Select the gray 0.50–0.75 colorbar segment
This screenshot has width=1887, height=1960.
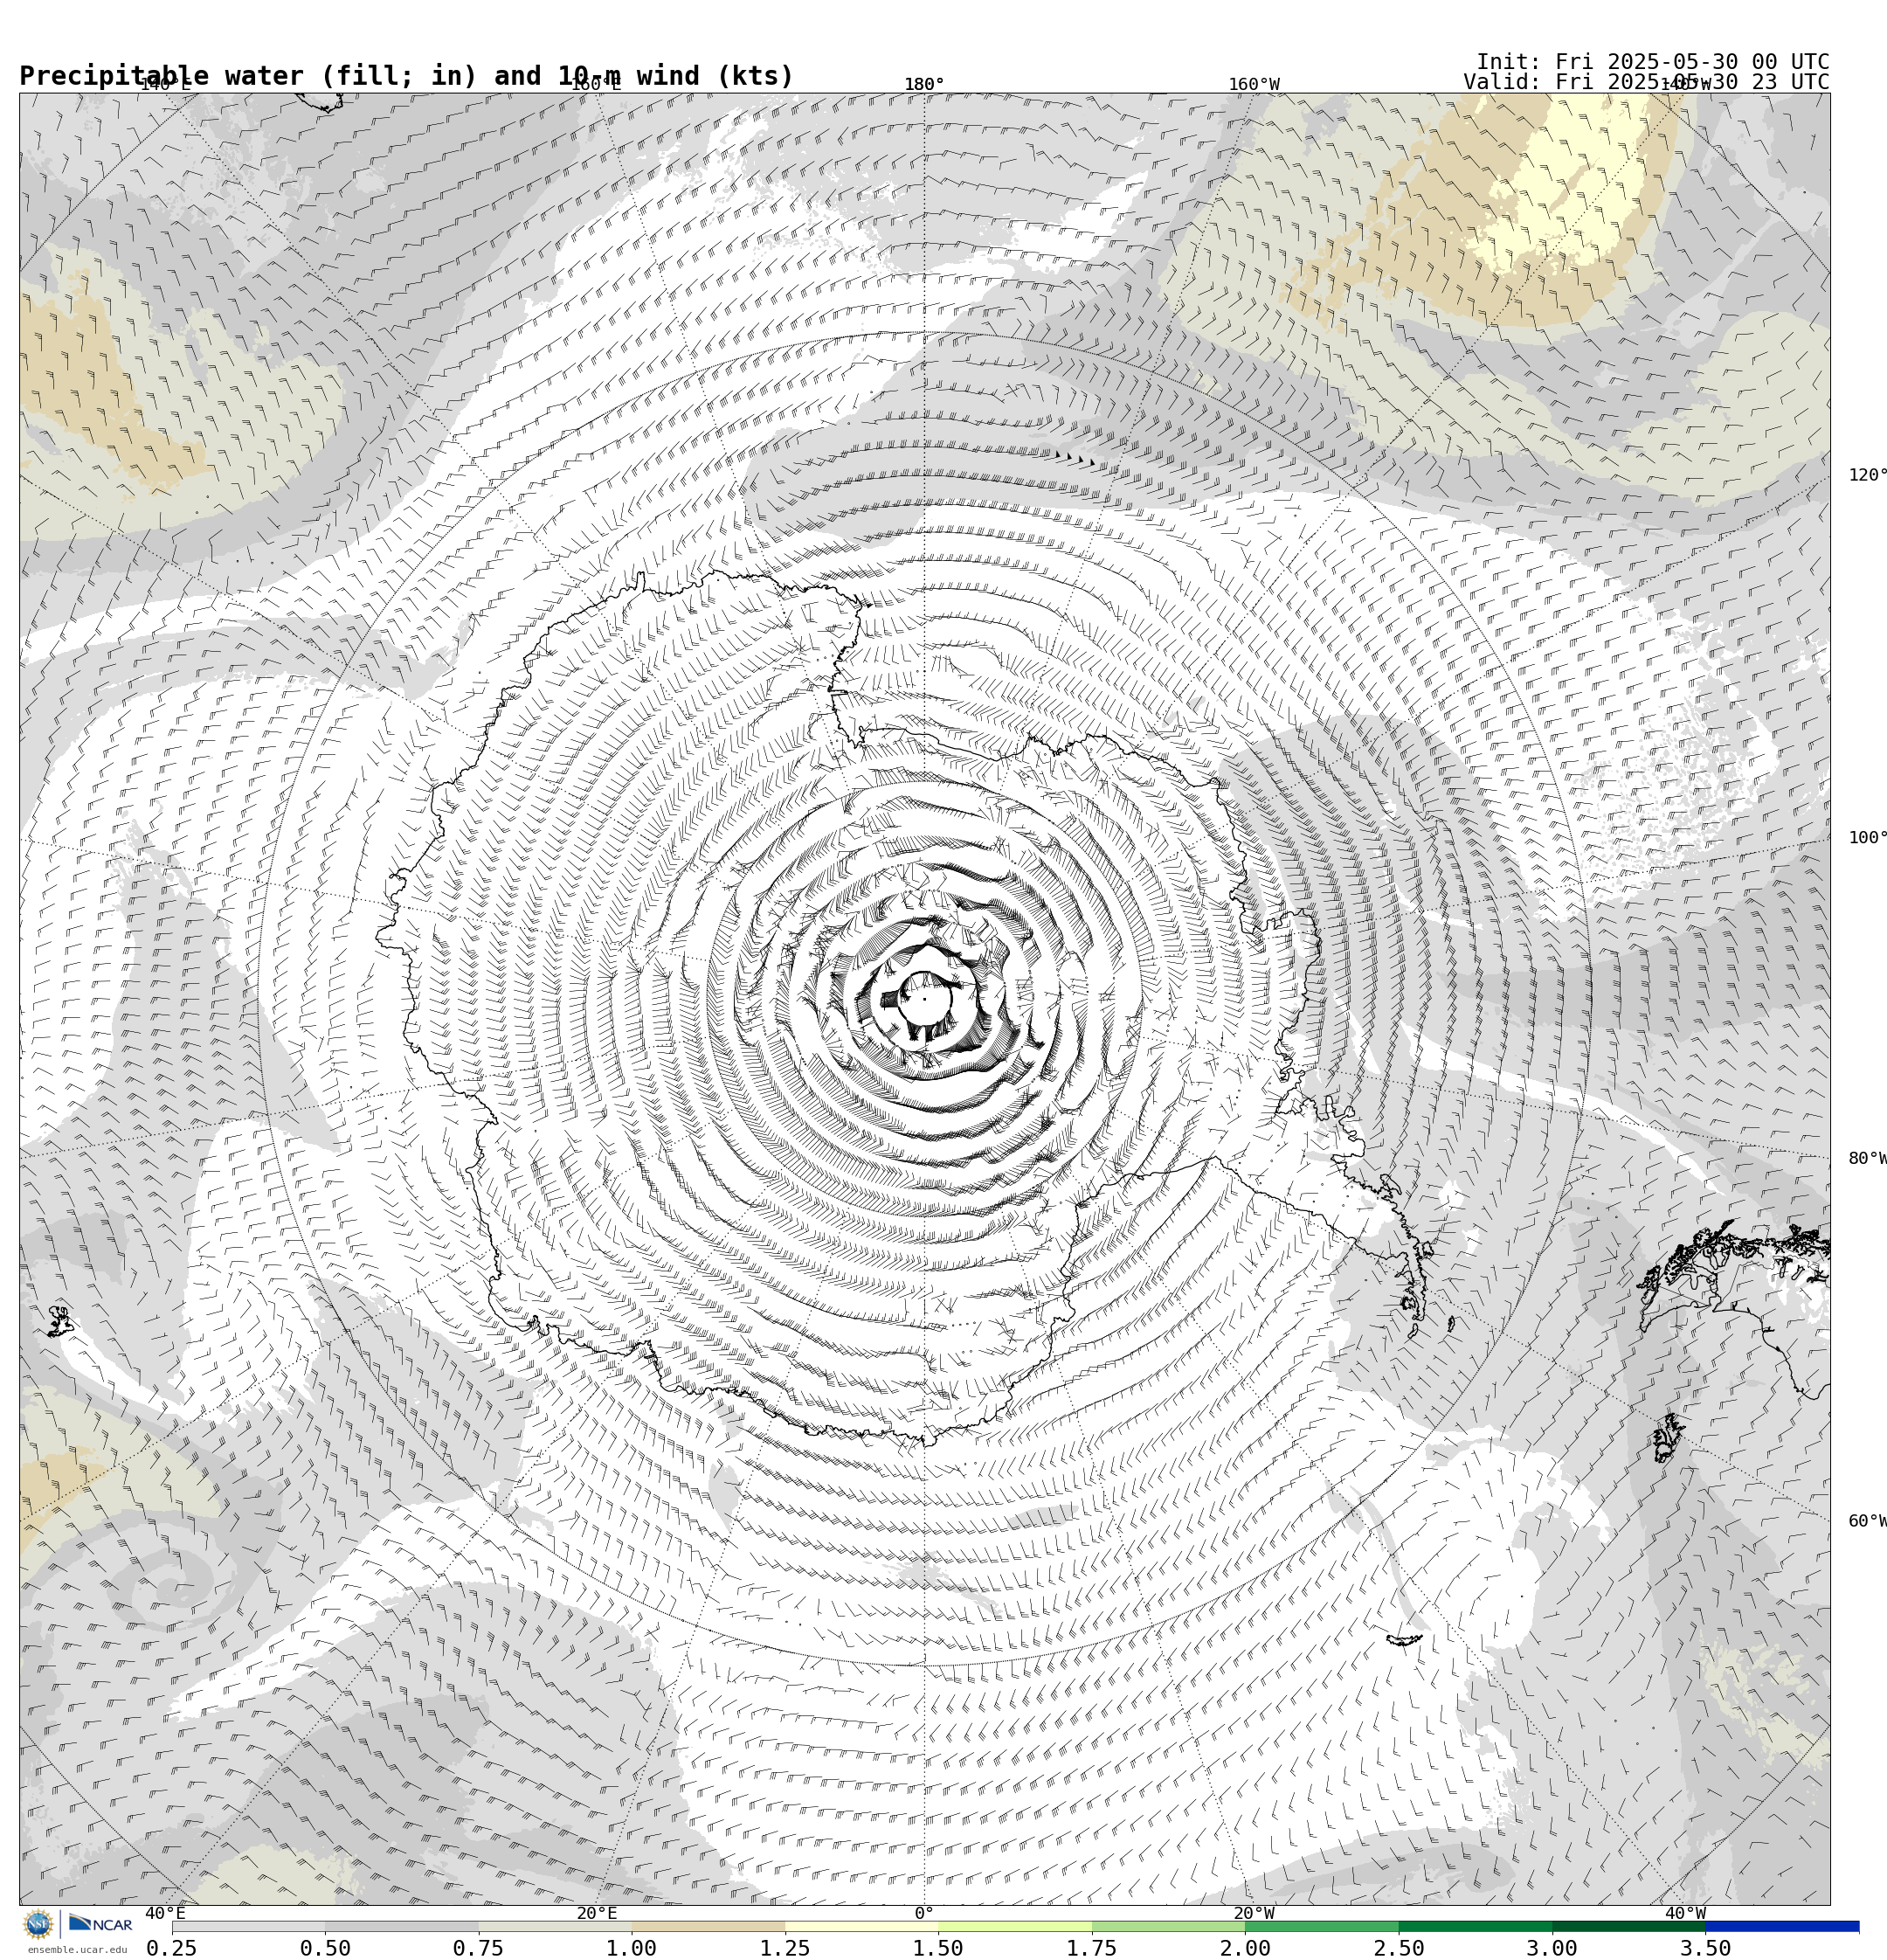click(x=402, y=1926)
